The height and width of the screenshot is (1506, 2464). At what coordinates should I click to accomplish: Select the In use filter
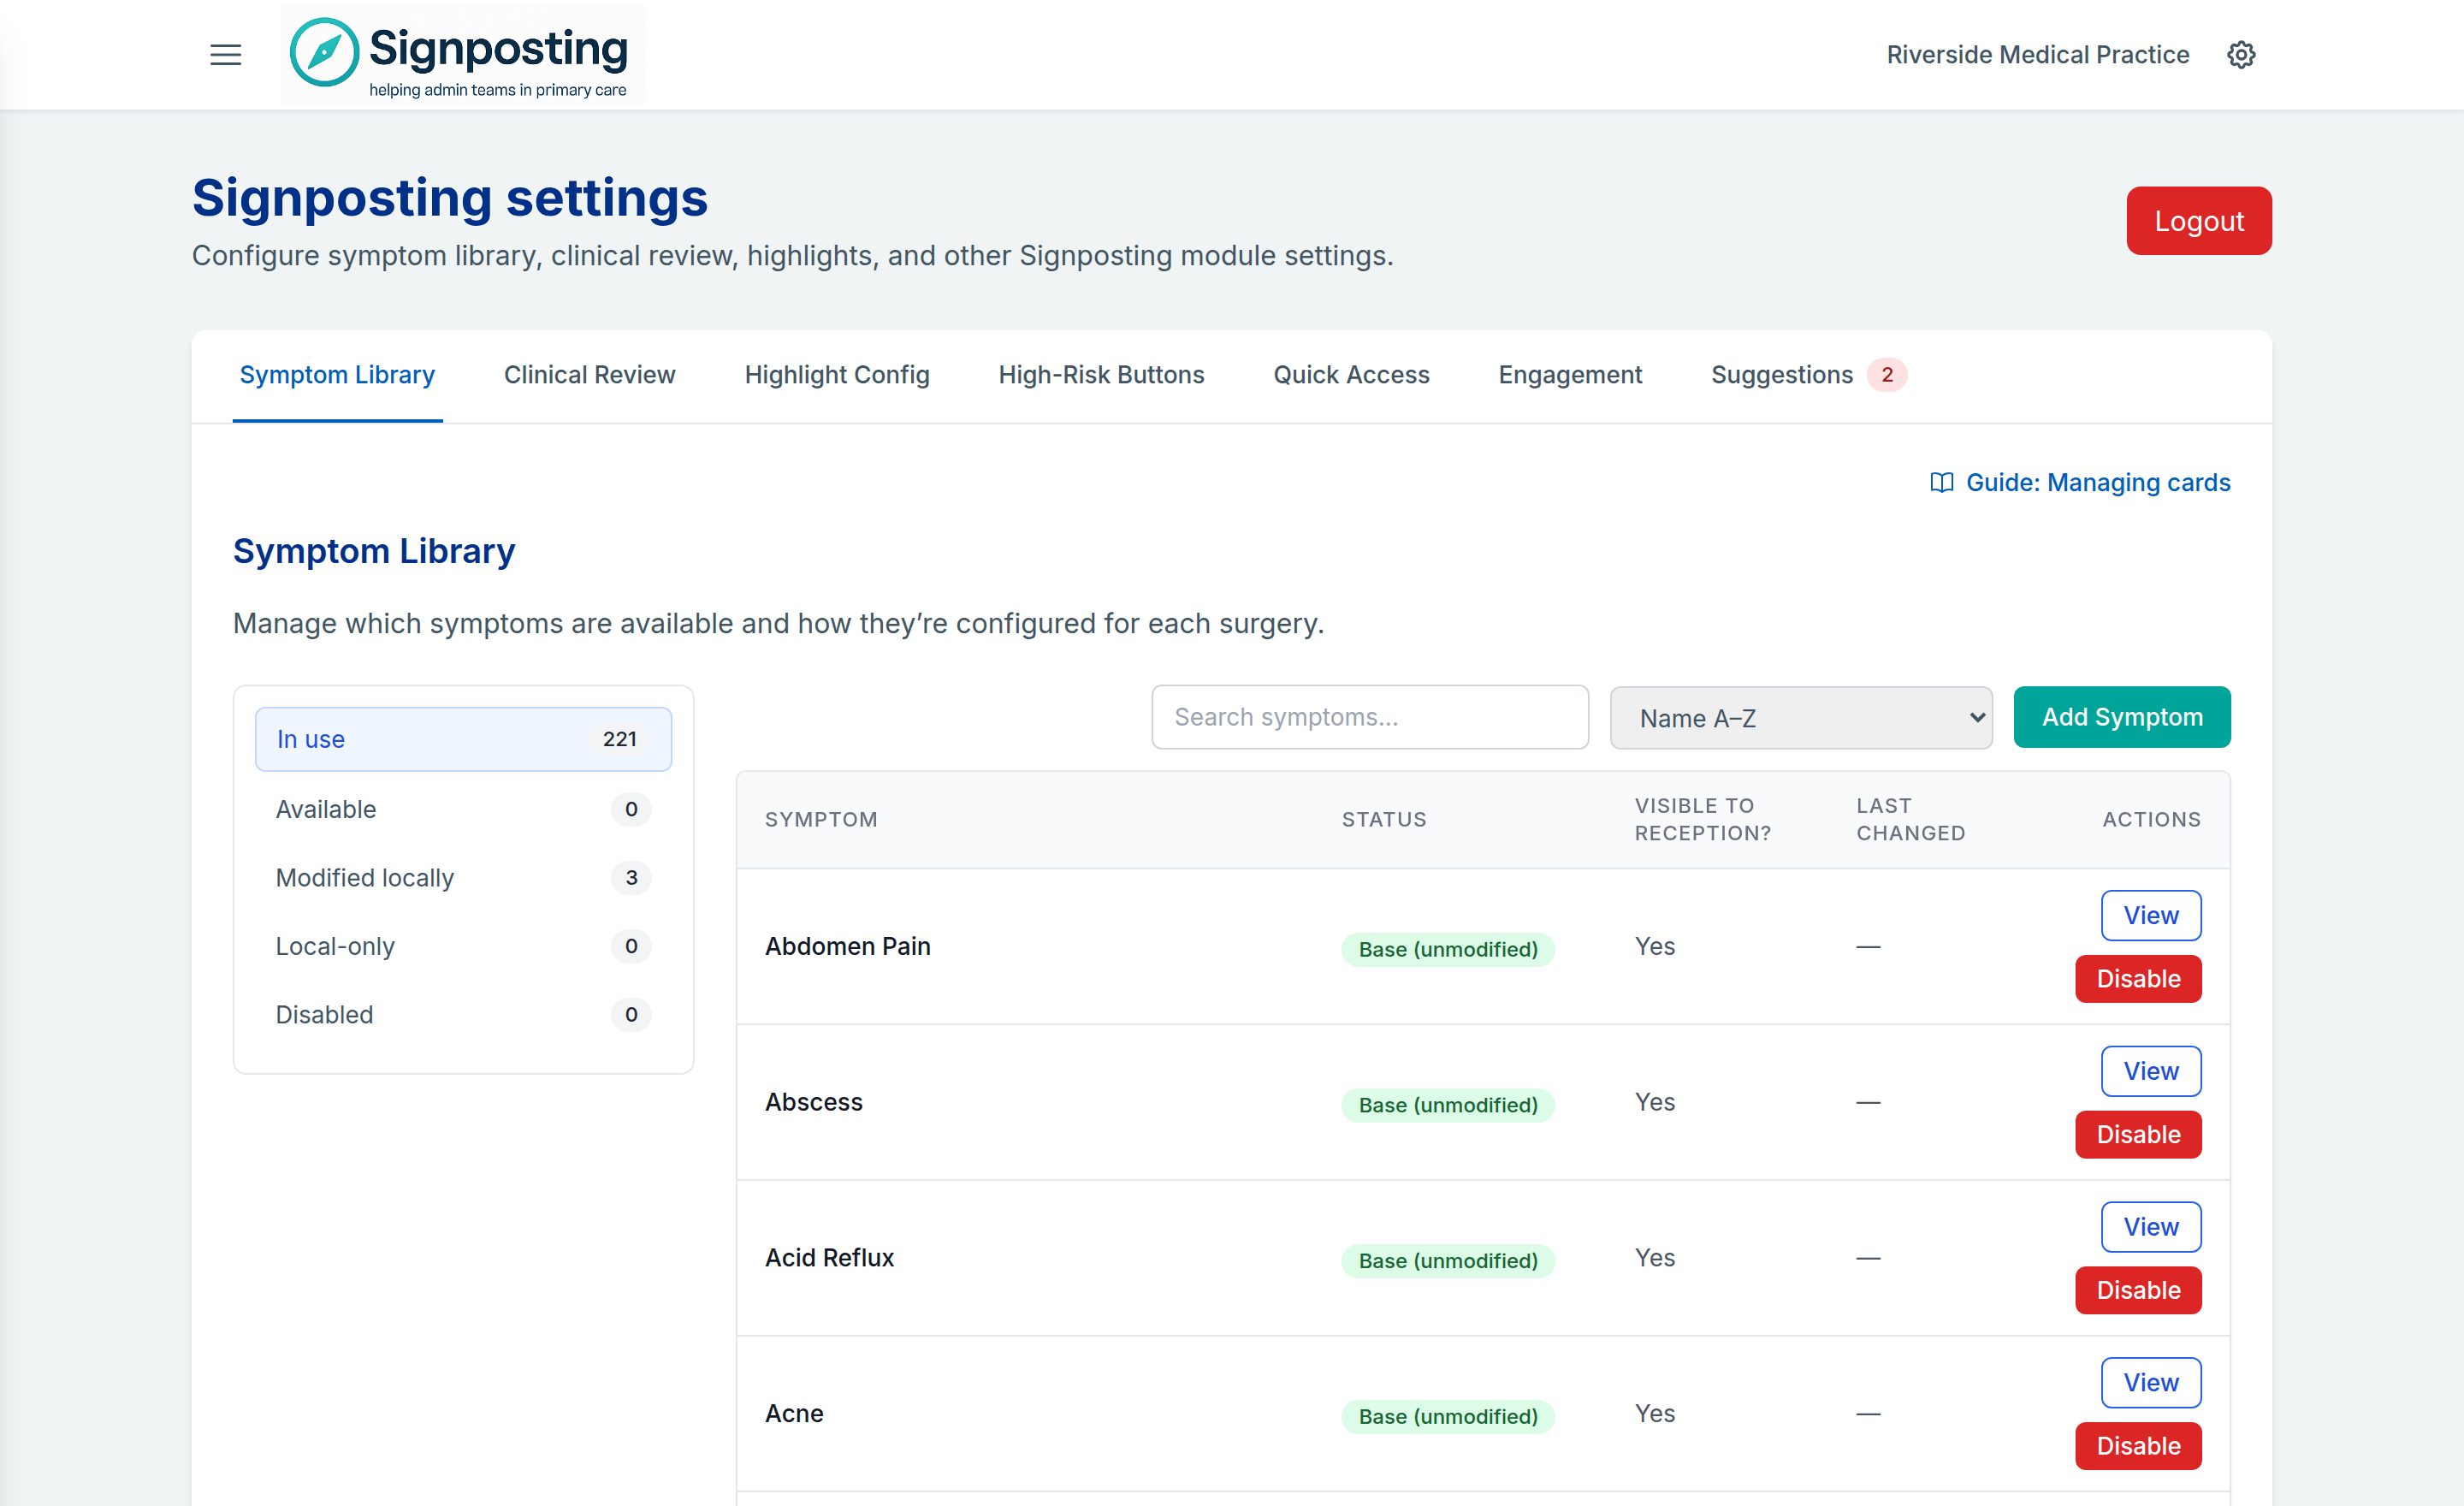(463, 739)
